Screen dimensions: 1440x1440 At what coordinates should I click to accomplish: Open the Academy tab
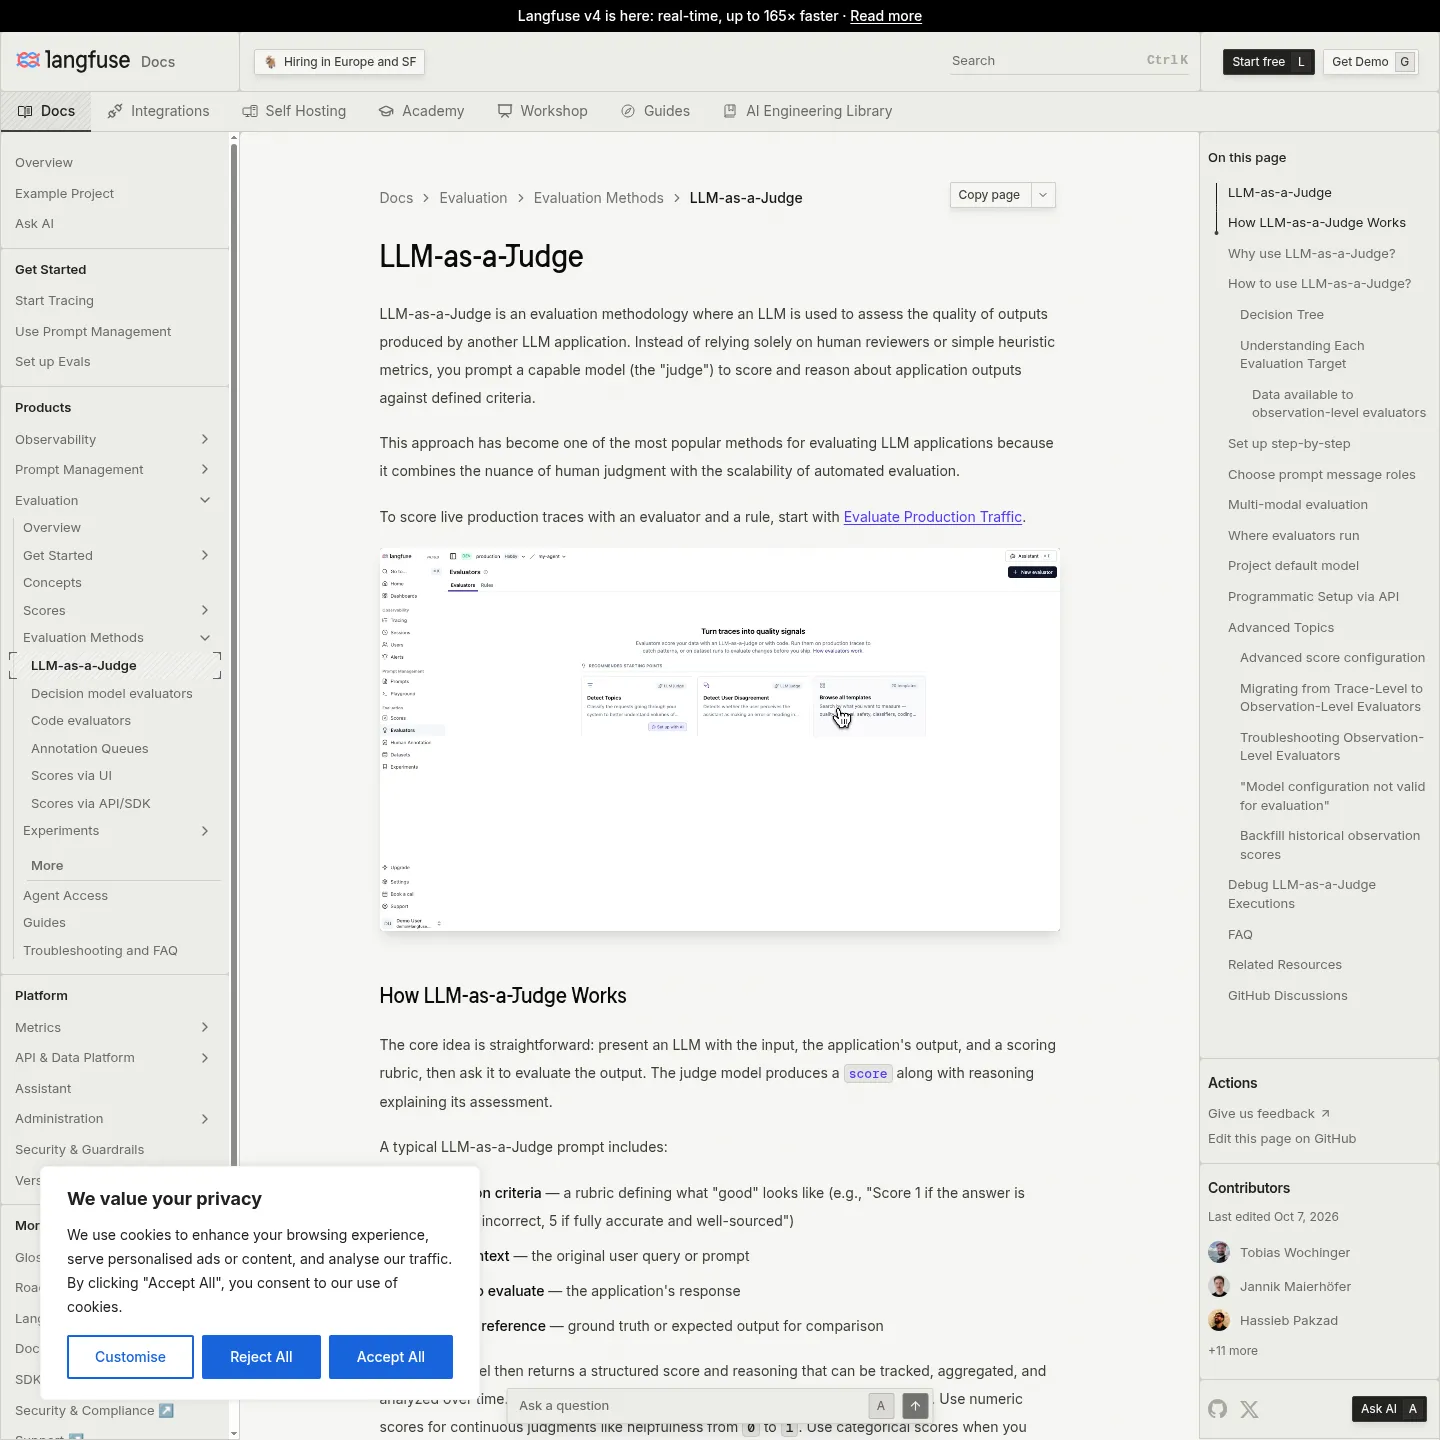pos(421,111)
